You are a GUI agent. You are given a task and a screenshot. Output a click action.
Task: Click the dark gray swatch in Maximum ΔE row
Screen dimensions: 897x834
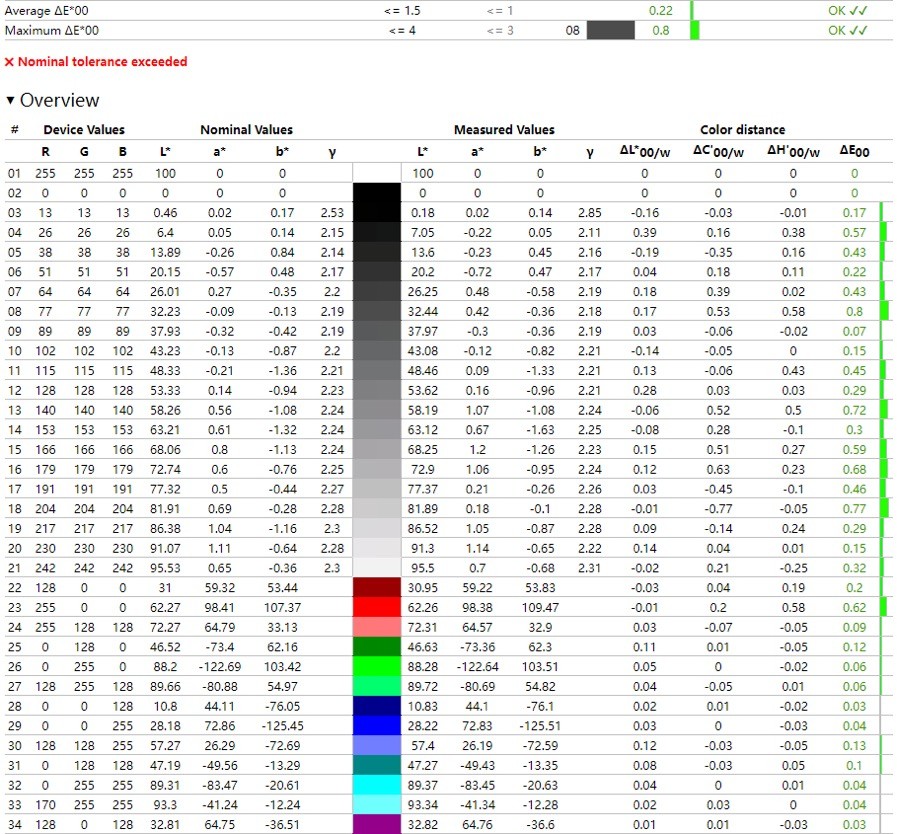click(x=610, y=30)
